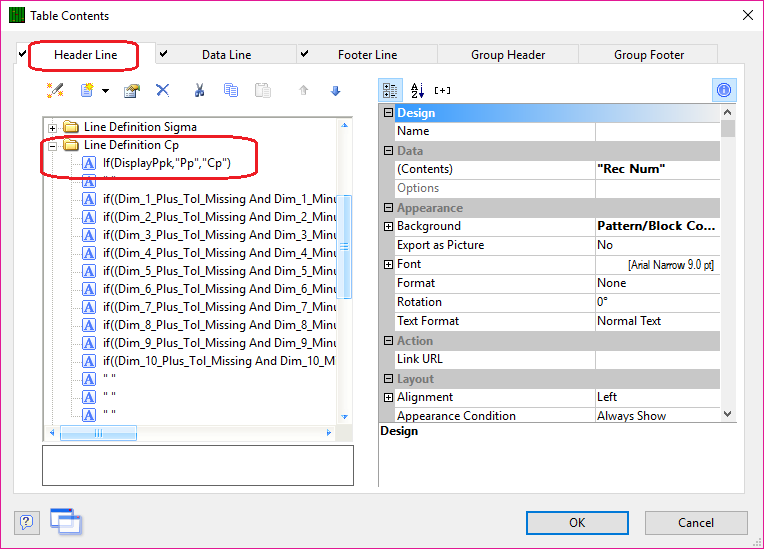Click the text icon beside If(DisplayPpk row

click(89, 163)
